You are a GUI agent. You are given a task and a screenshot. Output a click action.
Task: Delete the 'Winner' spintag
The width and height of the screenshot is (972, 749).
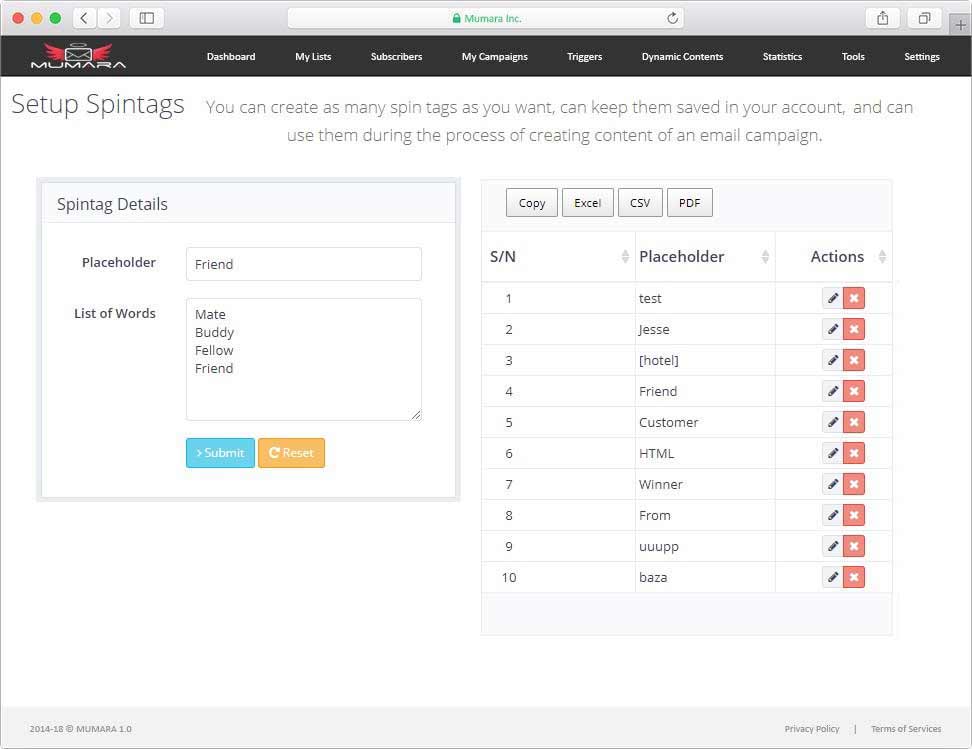854,484
